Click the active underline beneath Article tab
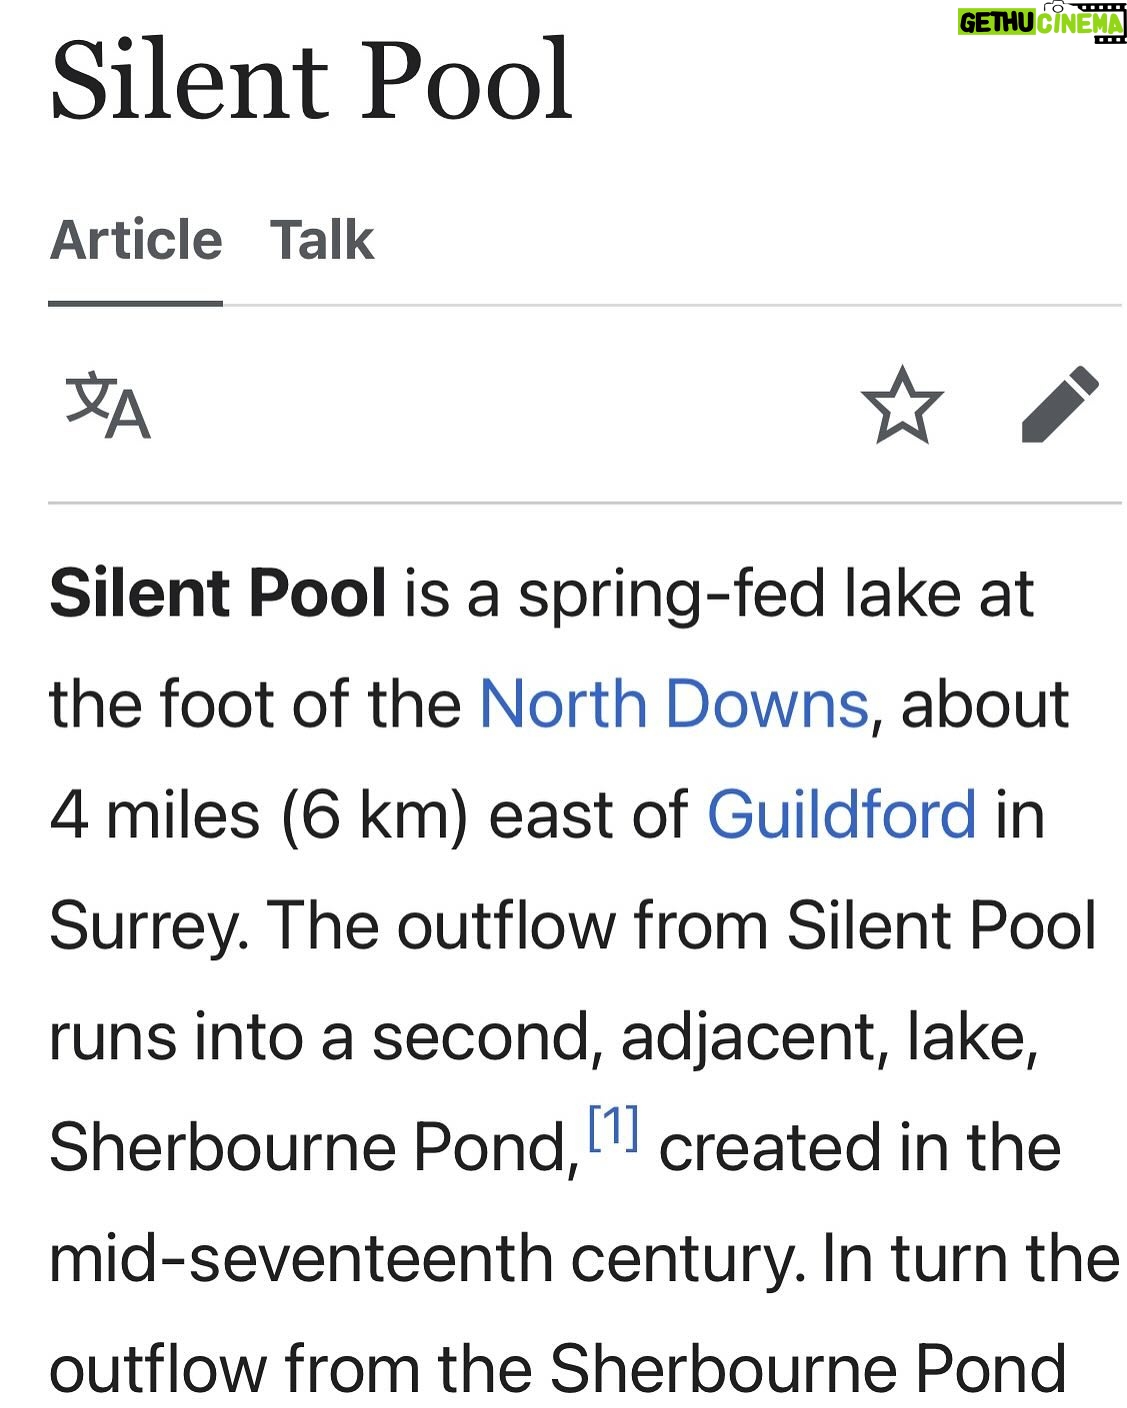Image resolution: width=1127 pixels, height=1408 pixels. 136,302
